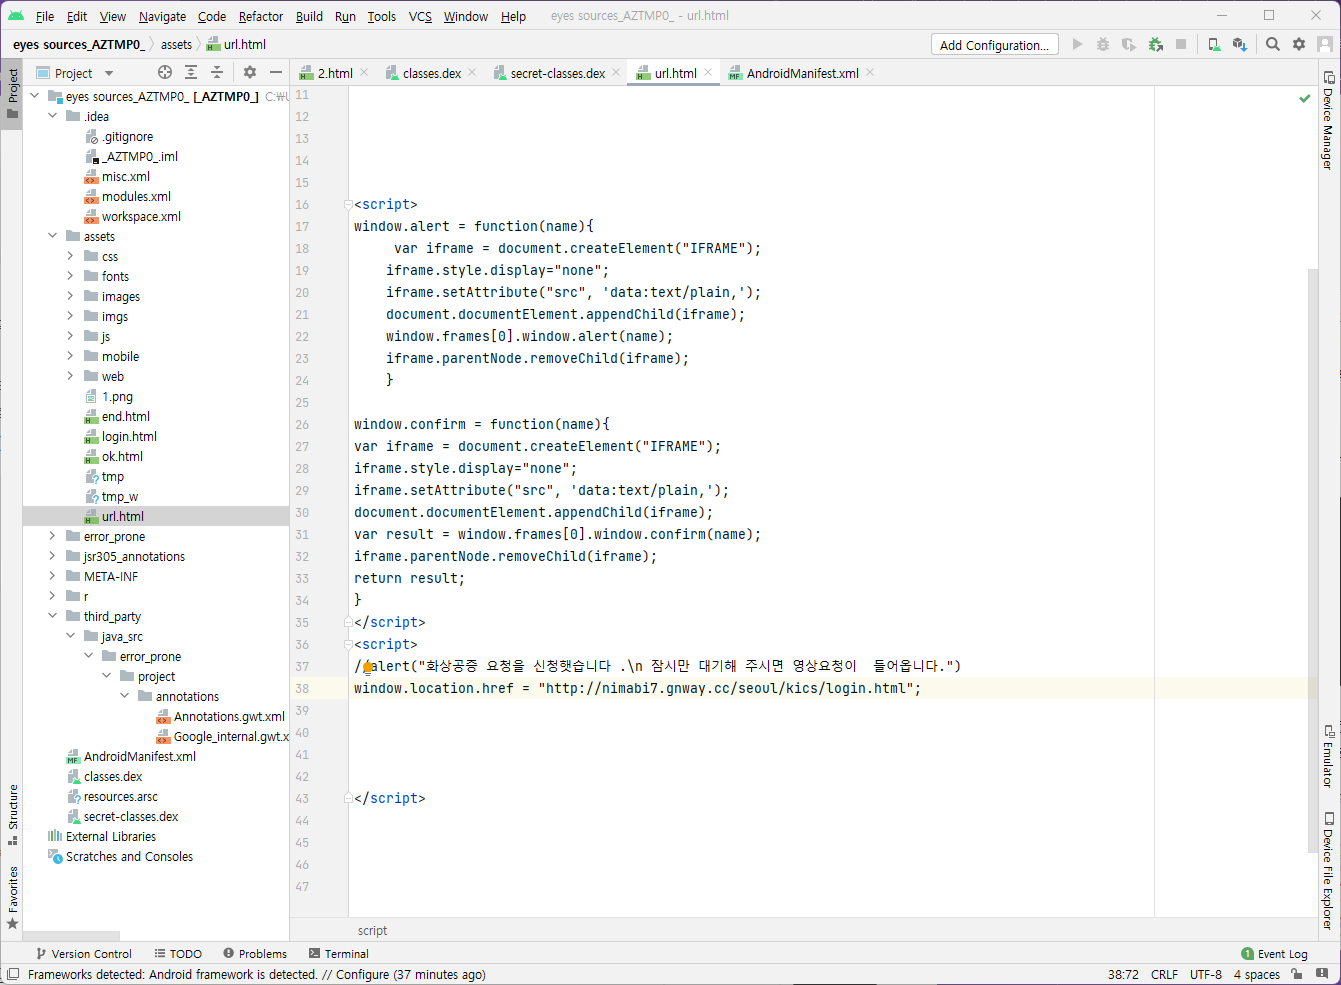Click Collapse All icon in Project panel
Viewport: 1341px width, 985px height.
[217, 72]
